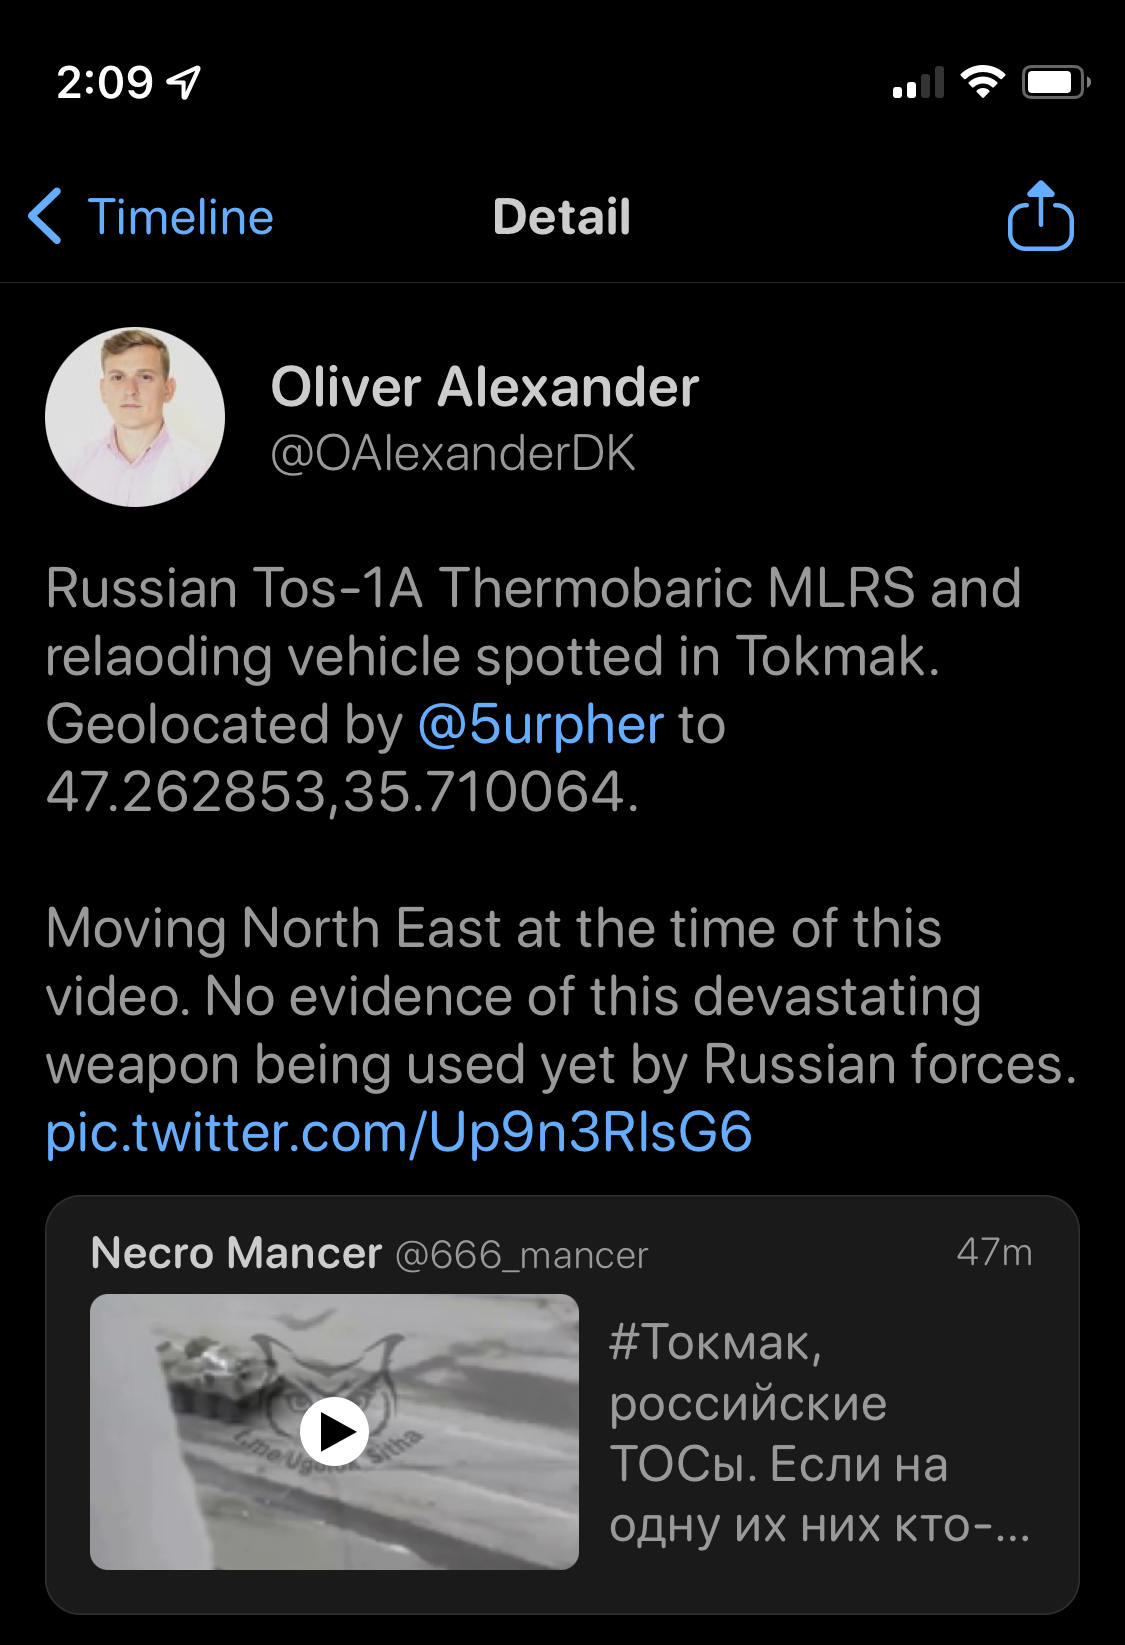
Task: Go back to Timeline
Action: 180,216
